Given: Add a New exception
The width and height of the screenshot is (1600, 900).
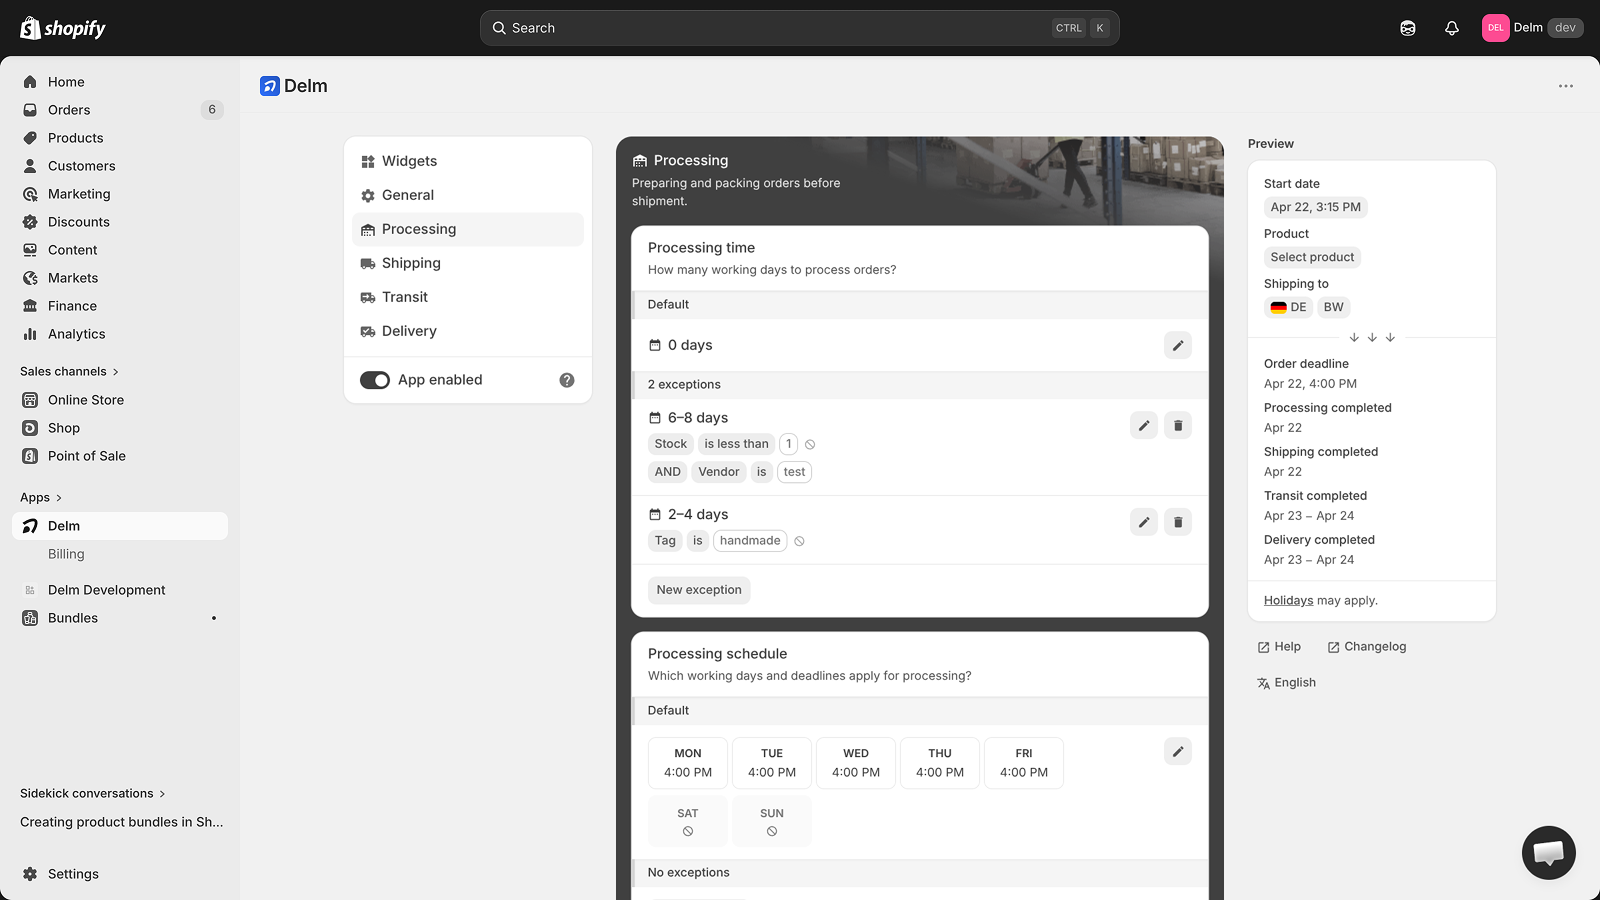Looking at the screenshot, I should pyautogui.click(x=699, y=590).
